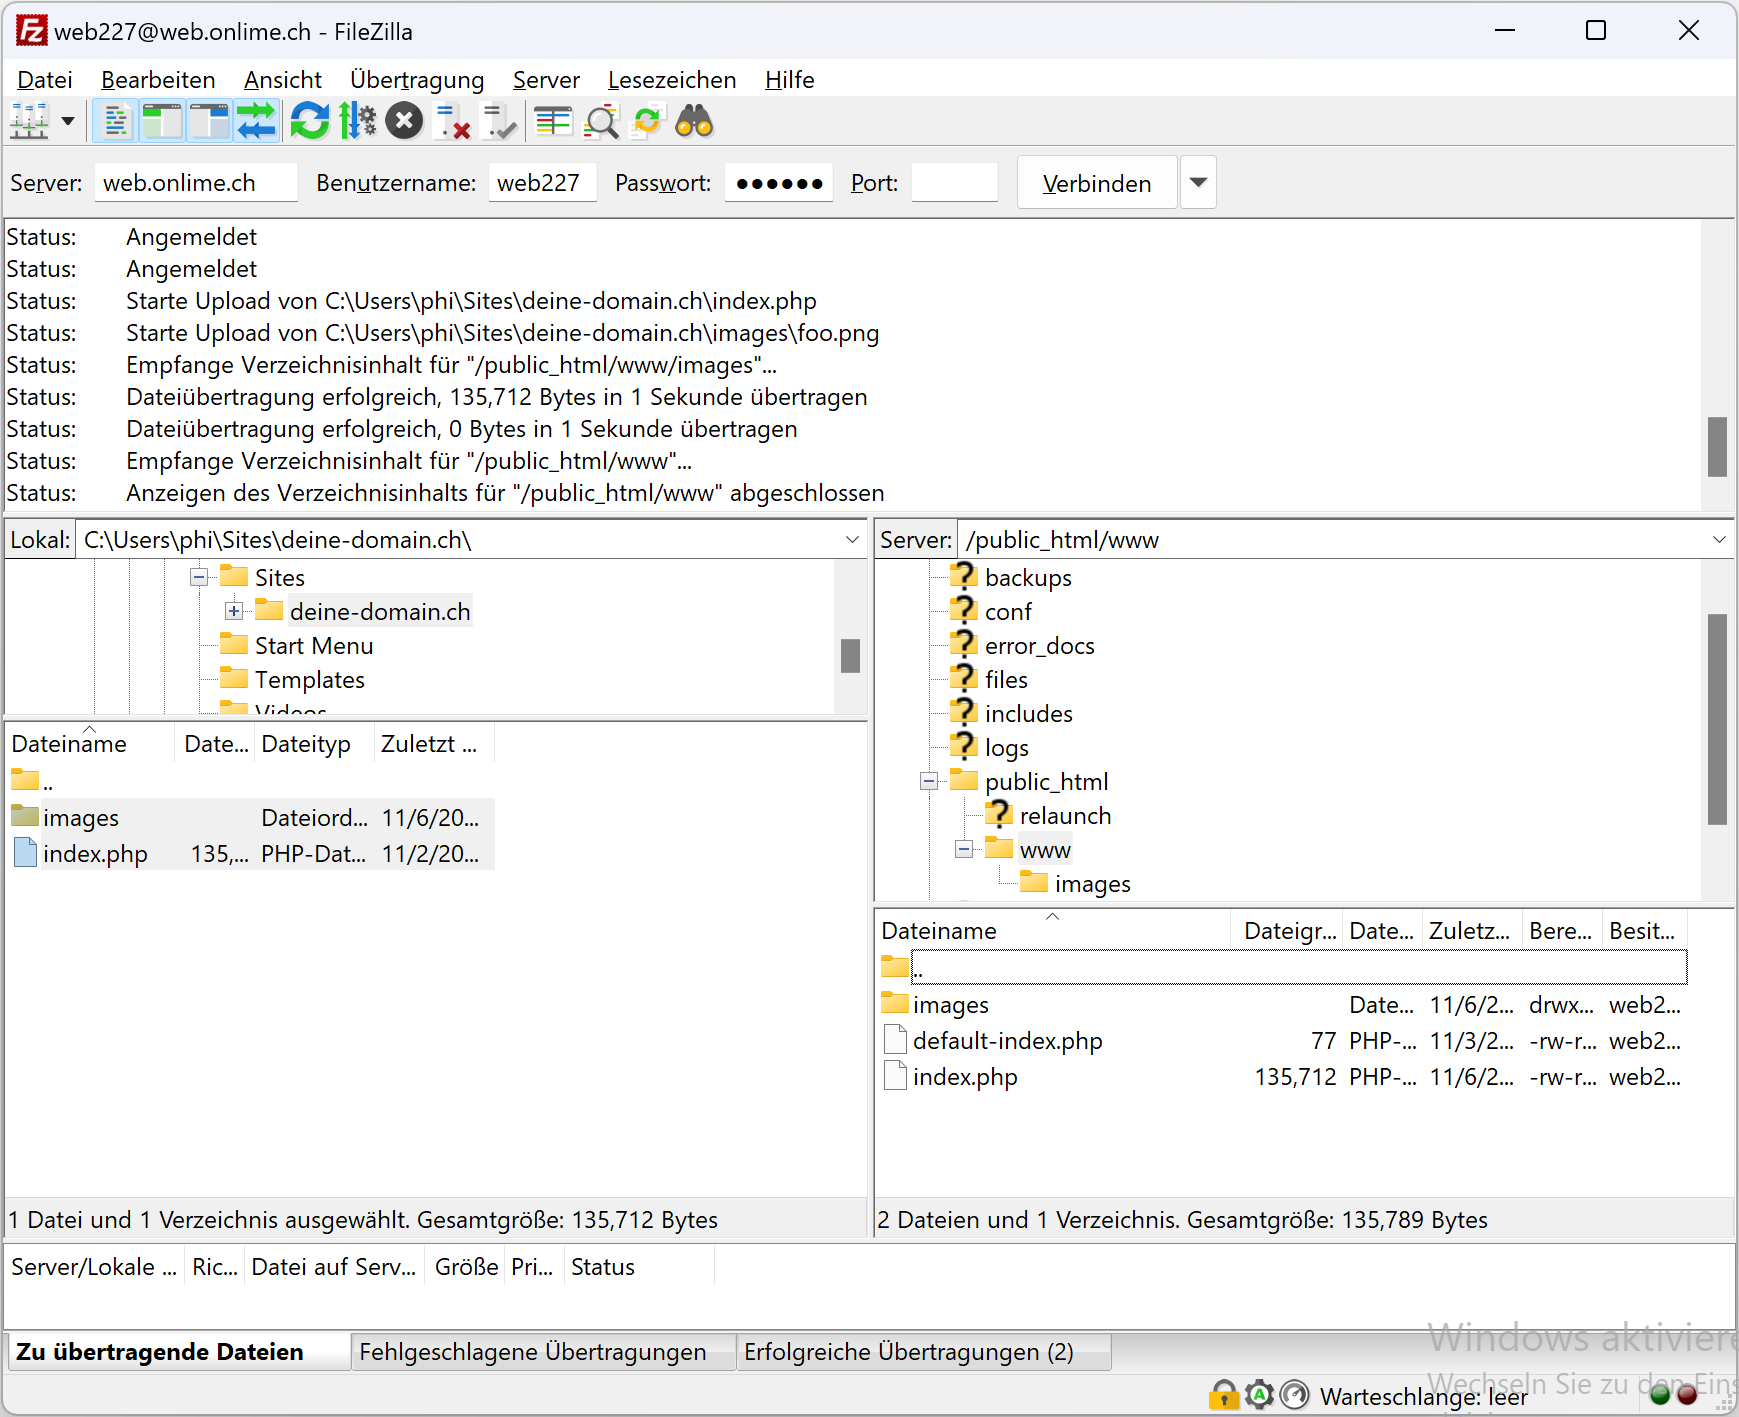Select the error_docs folder in server tree
The width and height of the screenshot is (1739, 1417).
tap(1039, 646)
